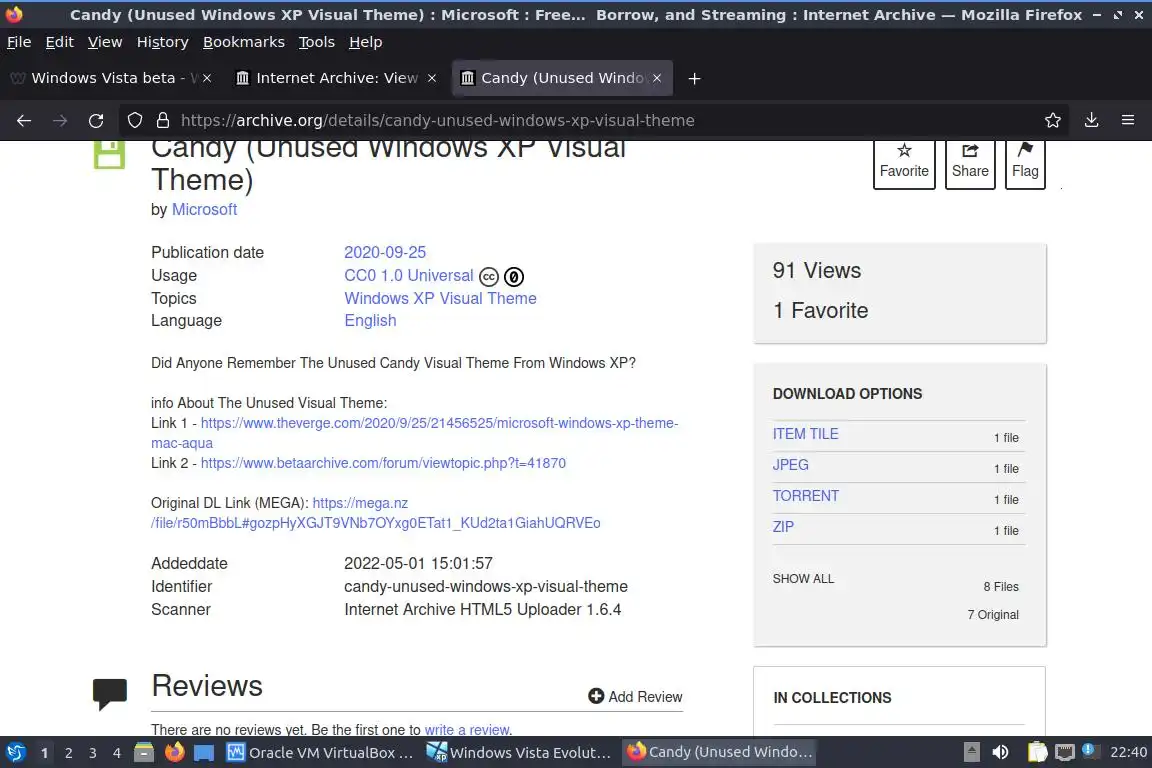This screenshot has height=768, width=1152.
Task: Switch to workspace 3
Action: point(93,753)
